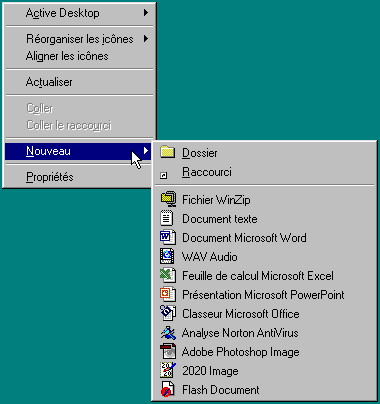
Task: Expand the Active Desktop submenu arrow
Action: point(146,13)
